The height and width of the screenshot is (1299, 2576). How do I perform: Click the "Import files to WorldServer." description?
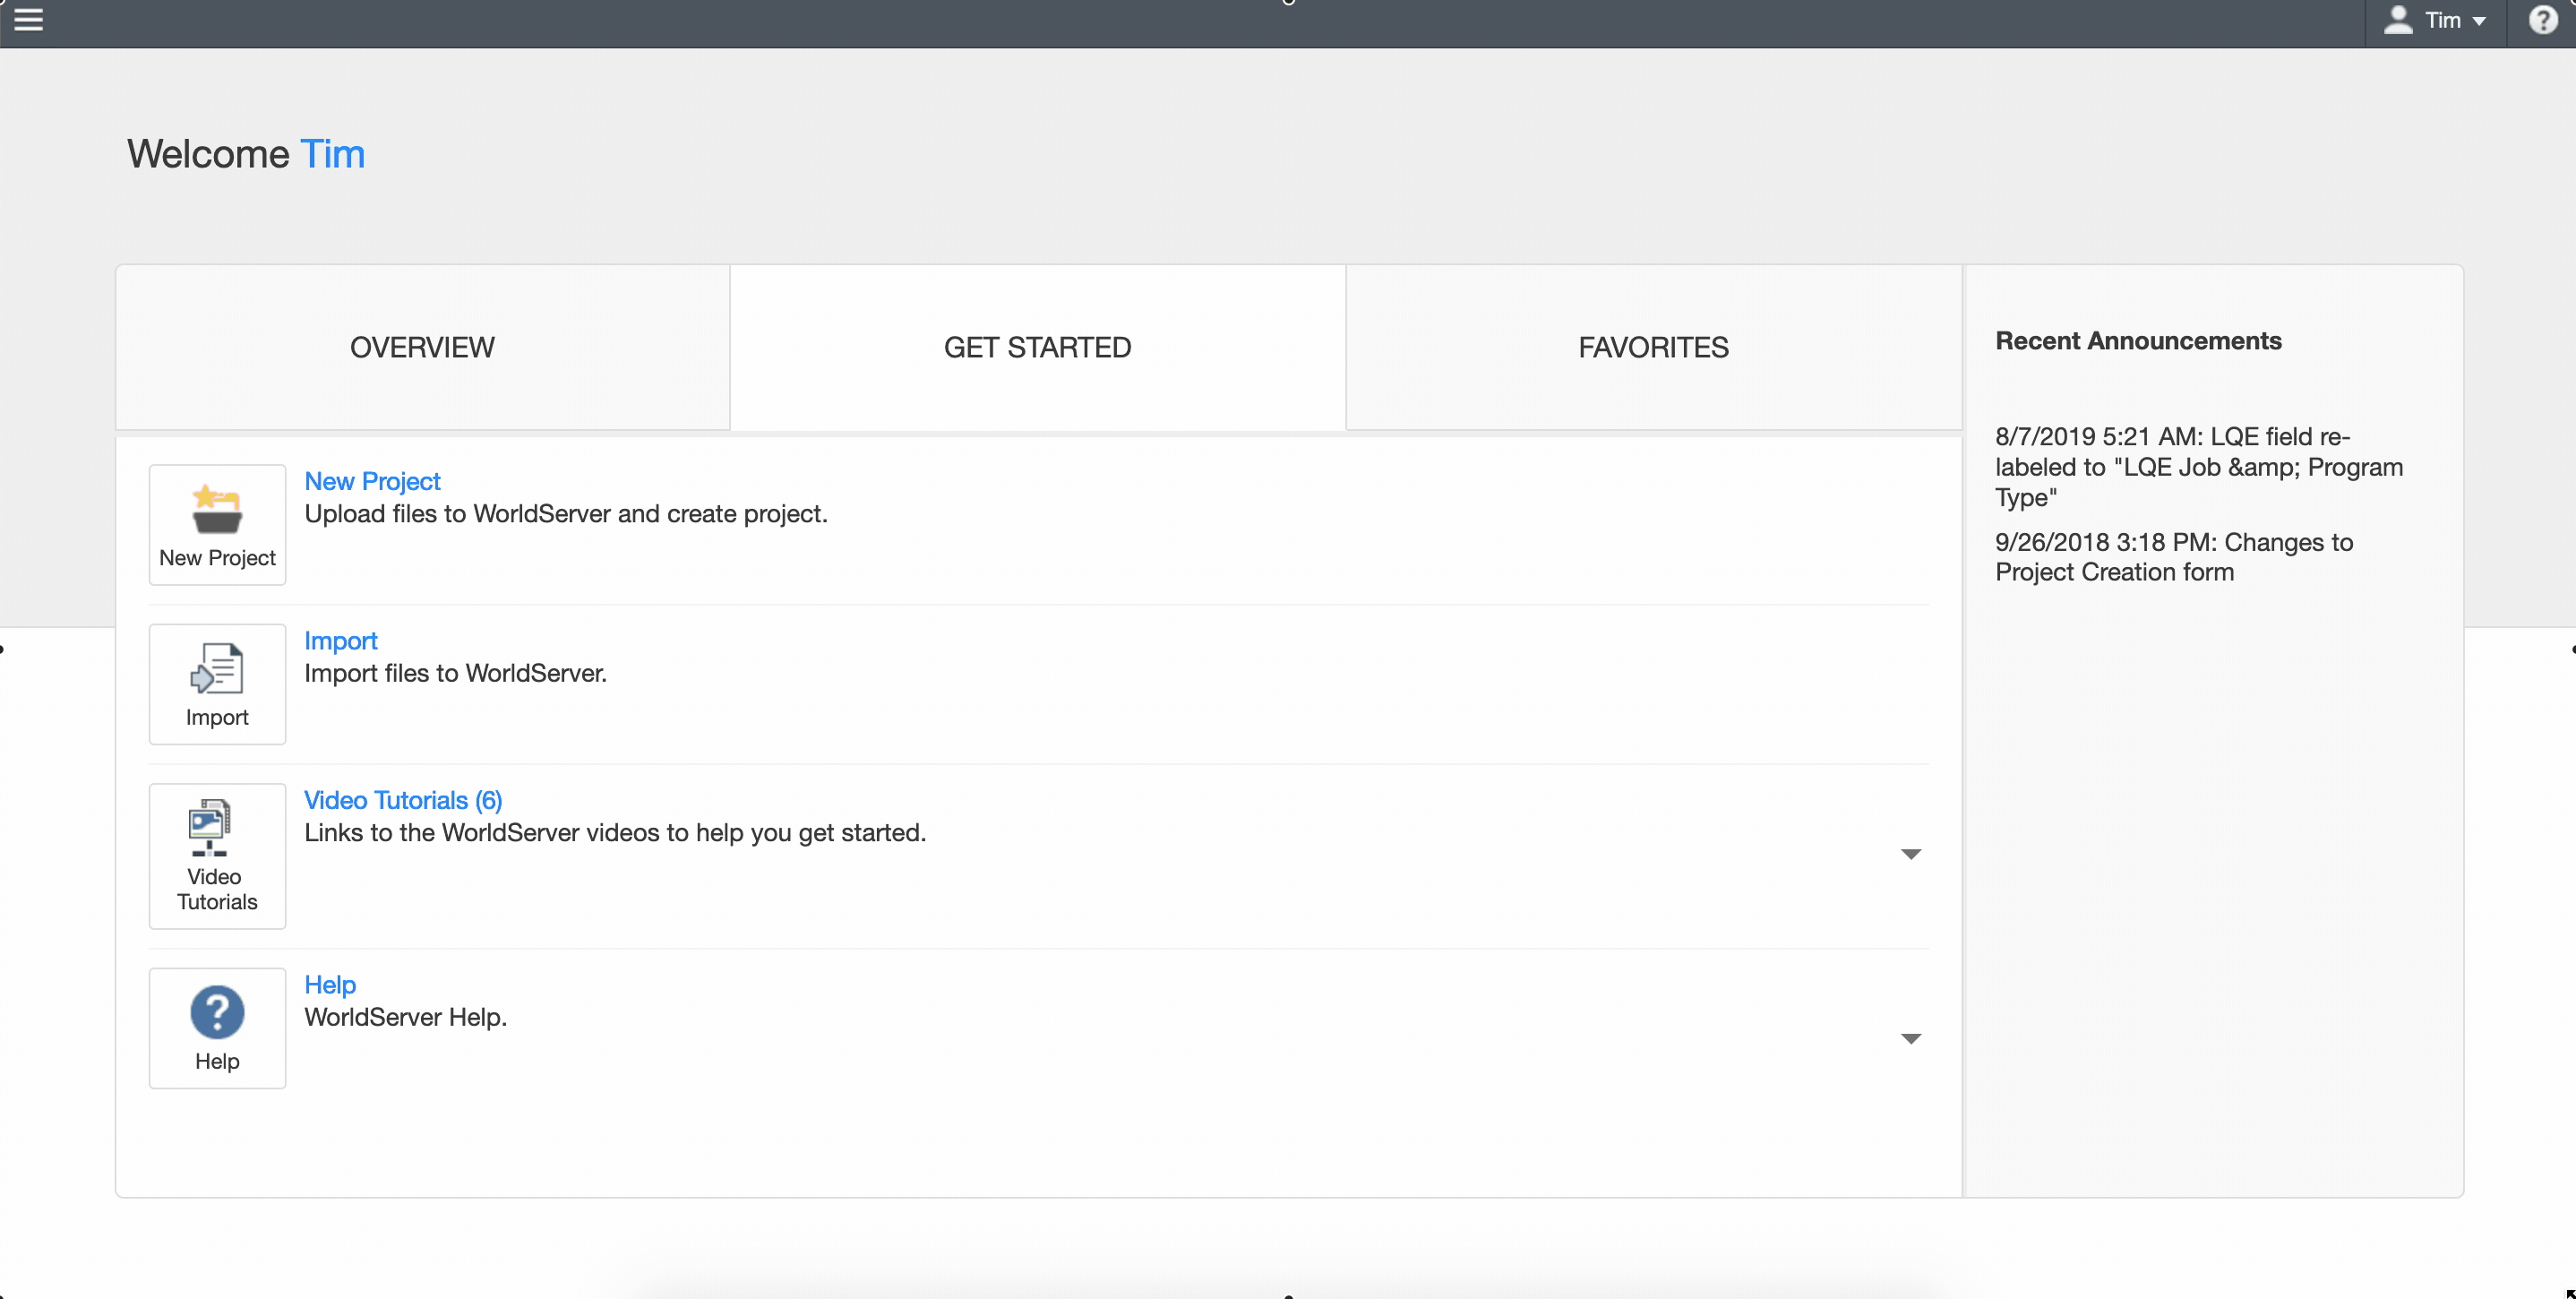pyautogui.click(x=455, y=673)
